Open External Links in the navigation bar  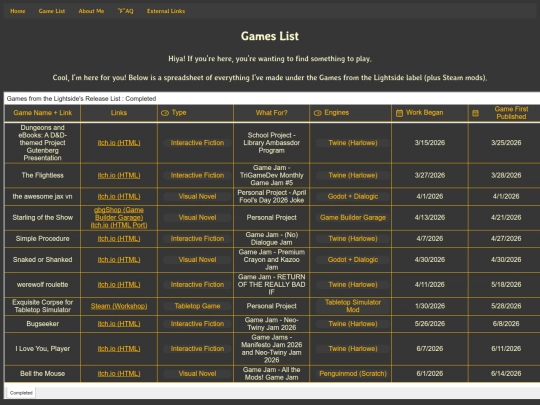(166, 11)
